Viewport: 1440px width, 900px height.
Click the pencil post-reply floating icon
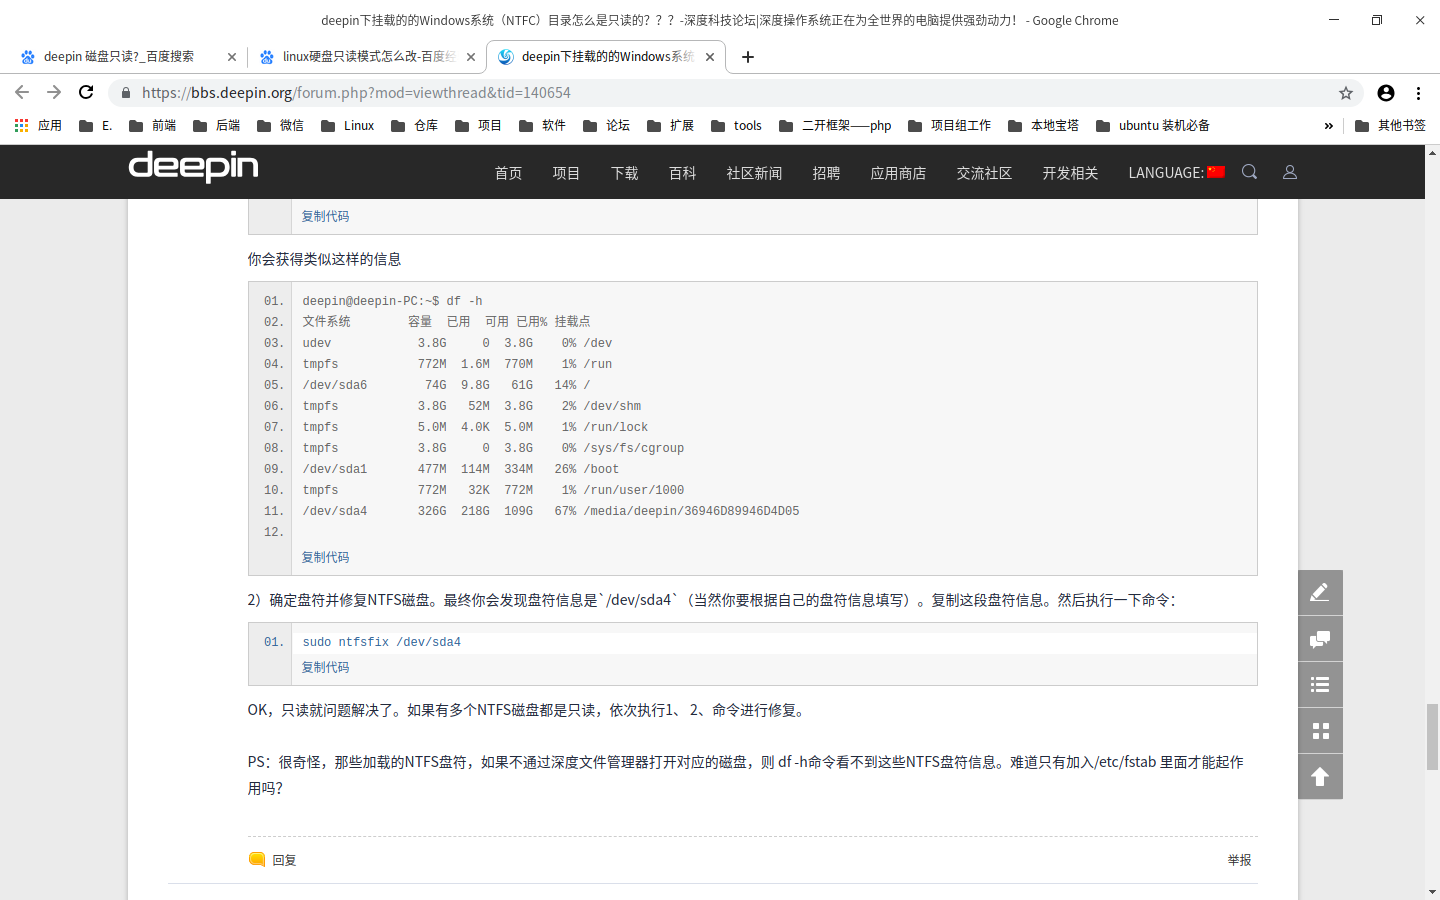pyautogui.click(x=1320, y=593)
